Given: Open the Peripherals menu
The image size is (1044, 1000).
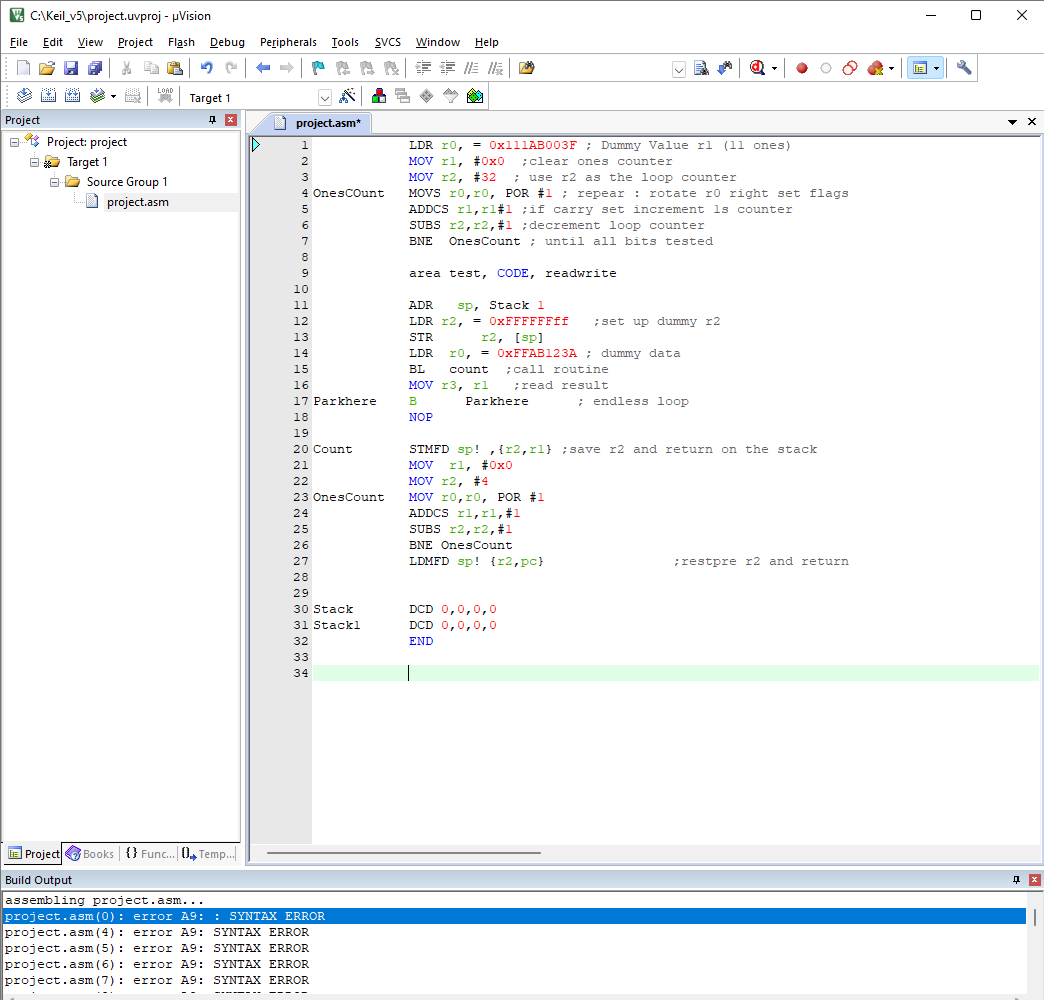Looking at the screenshot, I should [288, 42].
